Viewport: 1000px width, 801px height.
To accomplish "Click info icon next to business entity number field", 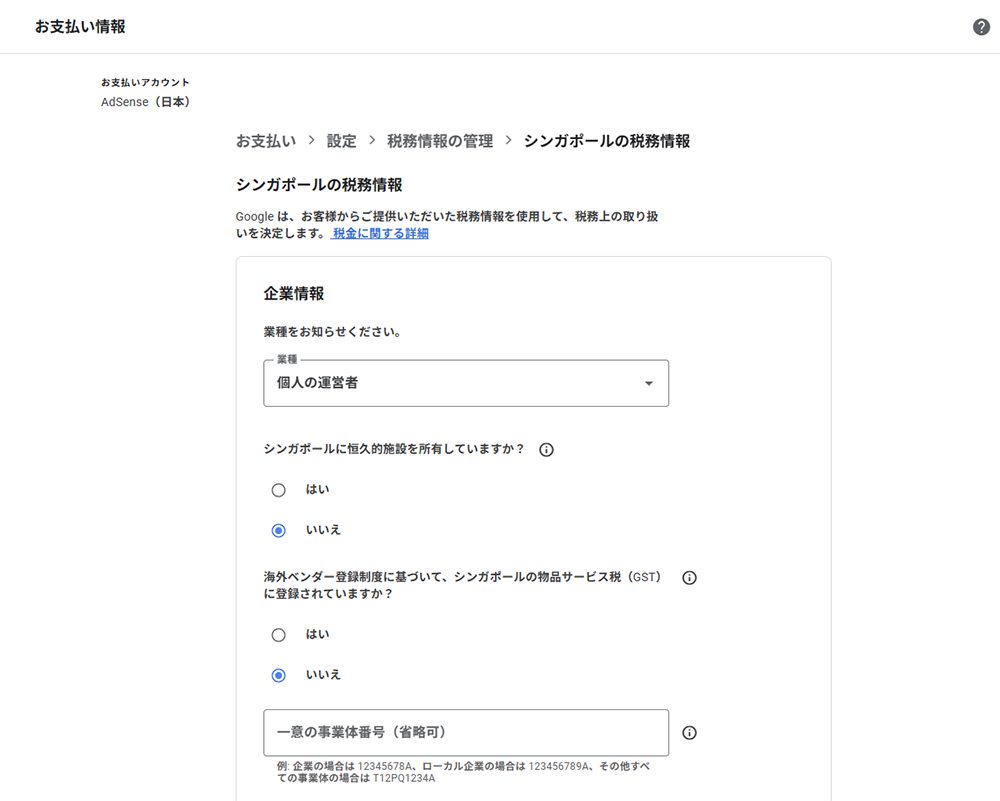I will tap(689, 733).
